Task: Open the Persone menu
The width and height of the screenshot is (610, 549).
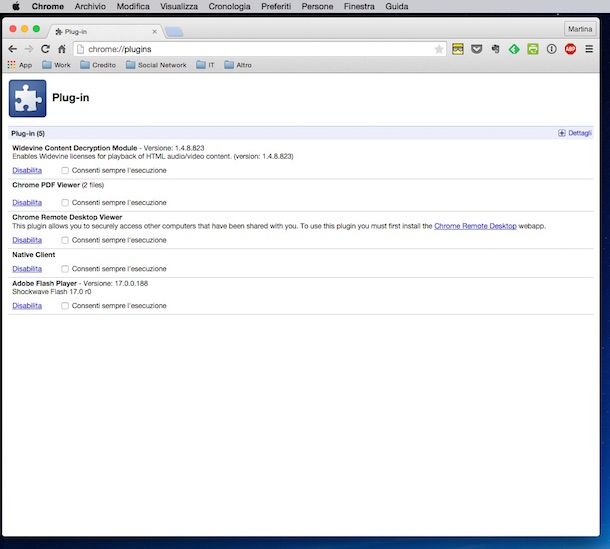Action: (317, 6)
